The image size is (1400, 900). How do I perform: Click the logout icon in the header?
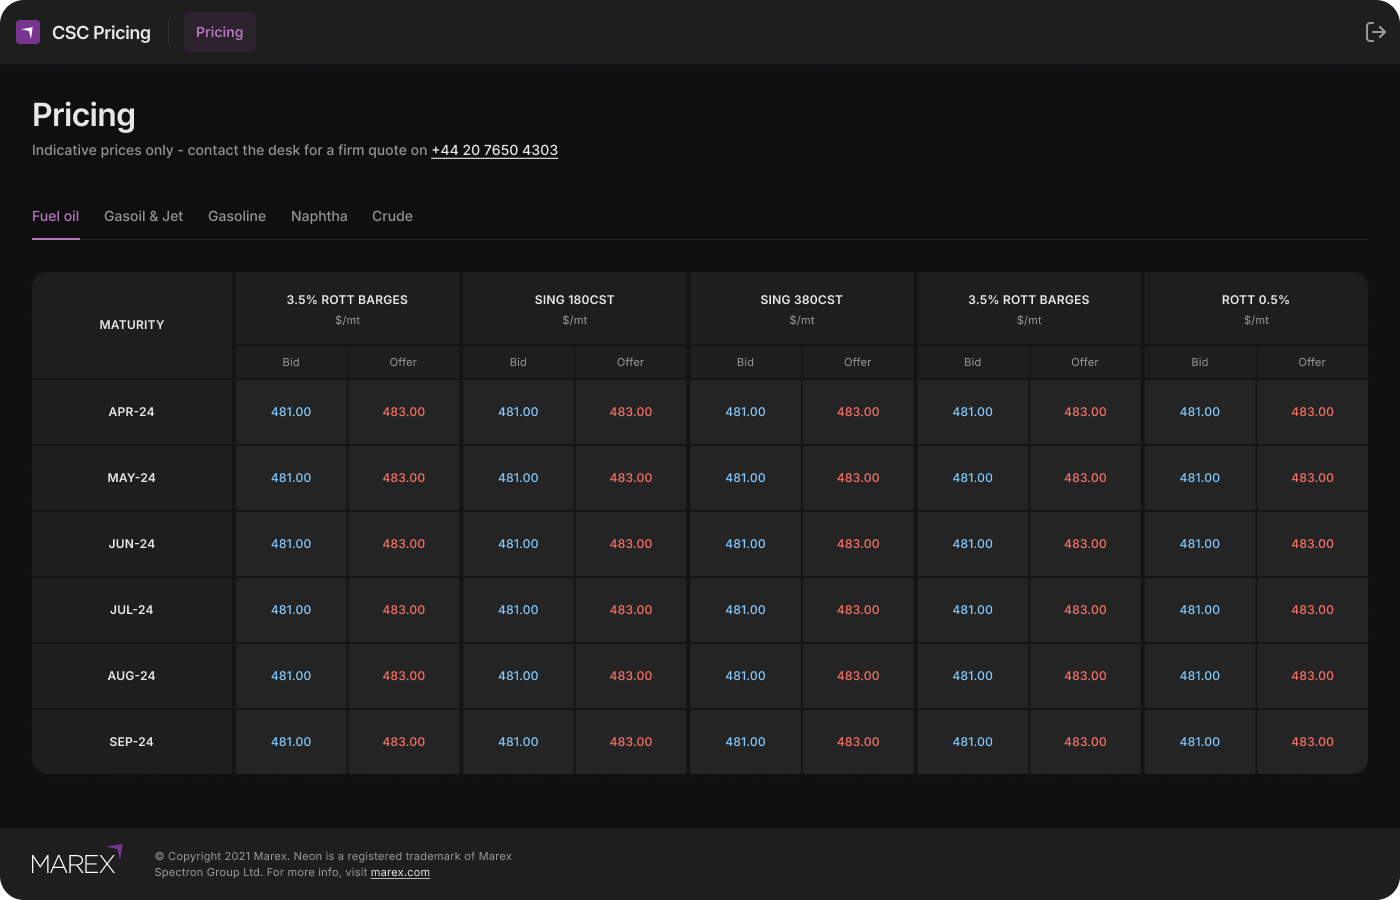coord(1376,32)
